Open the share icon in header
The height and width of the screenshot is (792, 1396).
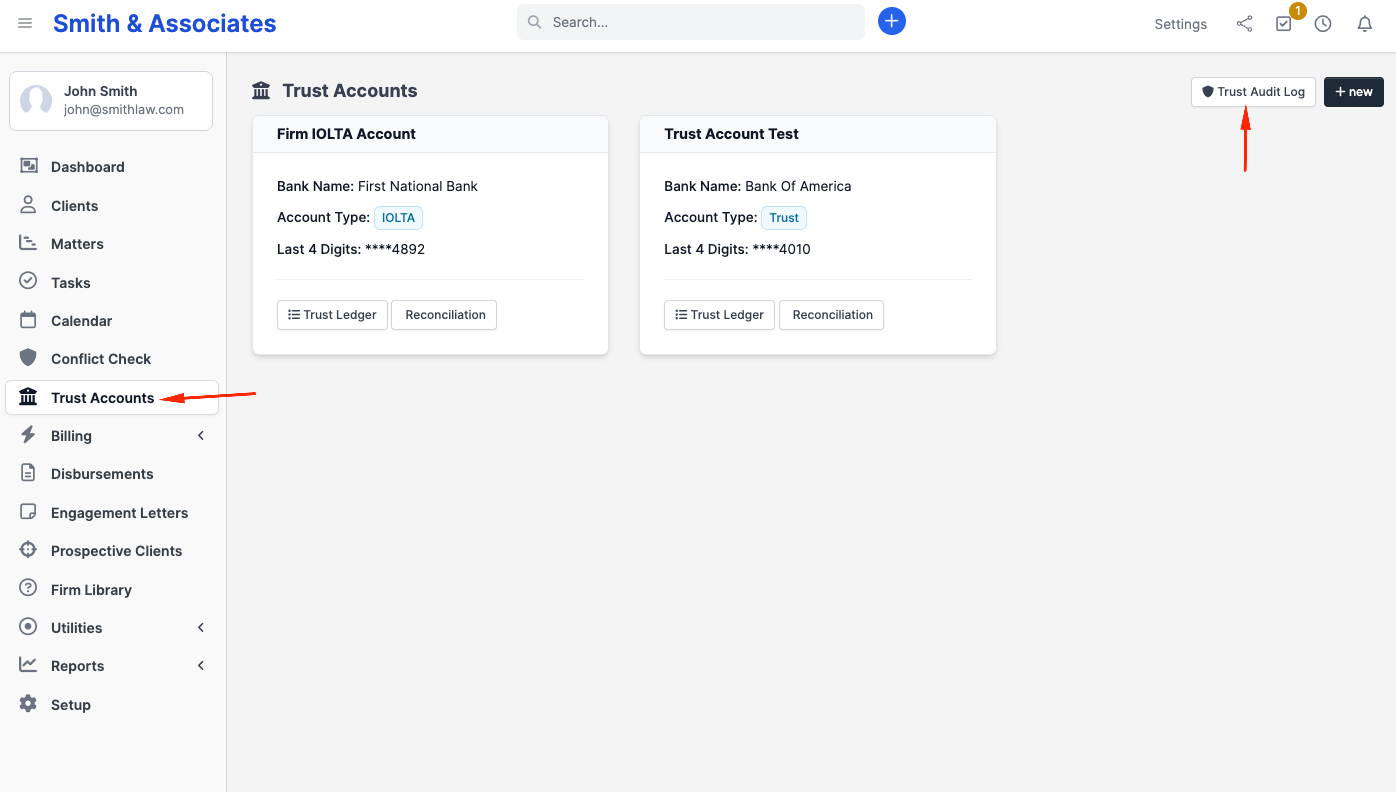pyautogui.click(x=1244, y=24)
